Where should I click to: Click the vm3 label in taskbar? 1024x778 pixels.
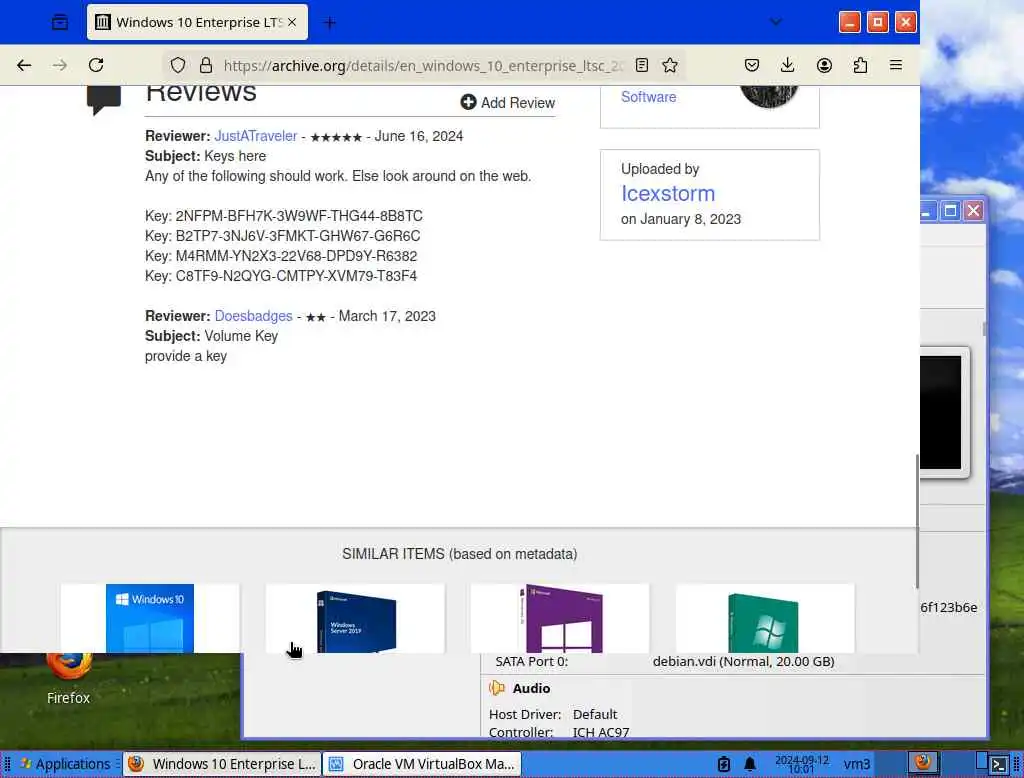tap(856, 764)
